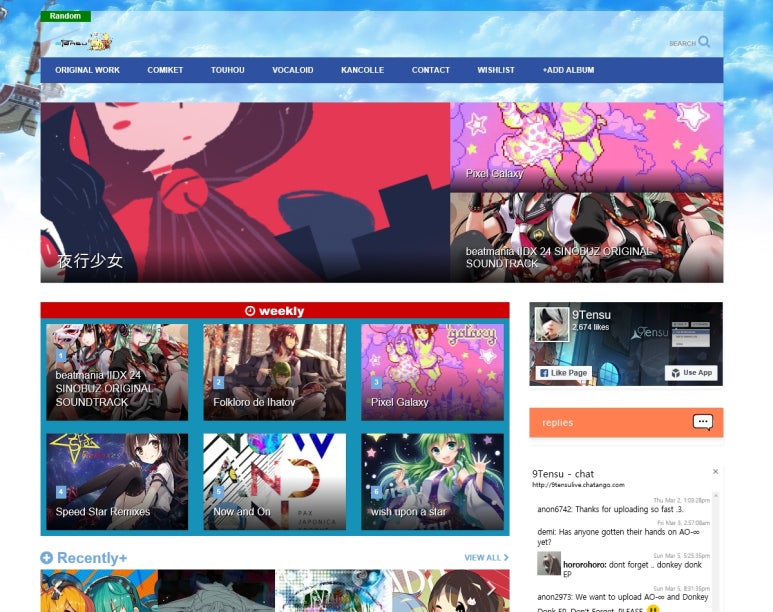This screenshot has width=773, height=612.
Task: Click the '9Tensu - chat' title
Action: (563, 473)
